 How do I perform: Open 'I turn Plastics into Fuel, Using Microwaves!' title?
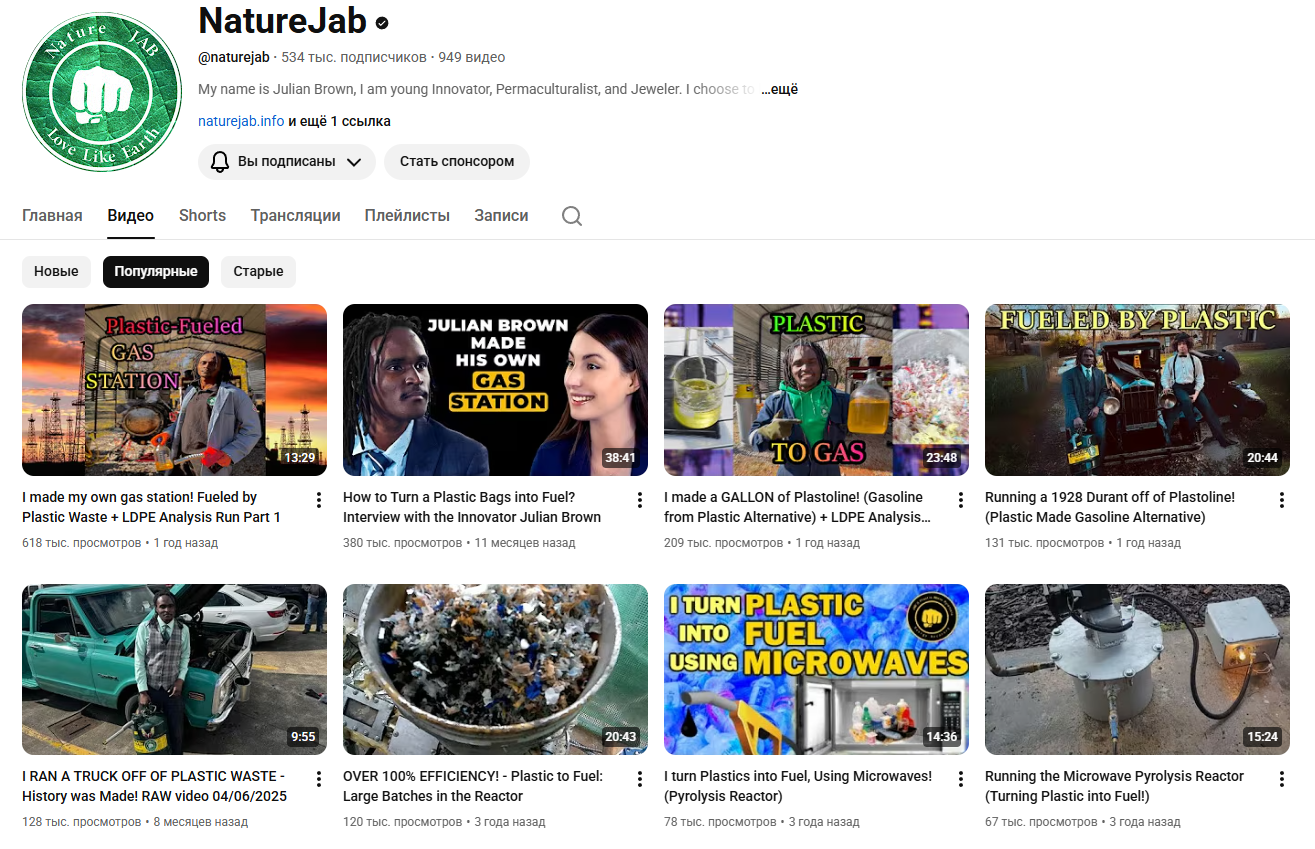pyautogui.click(x=798, y=786)
